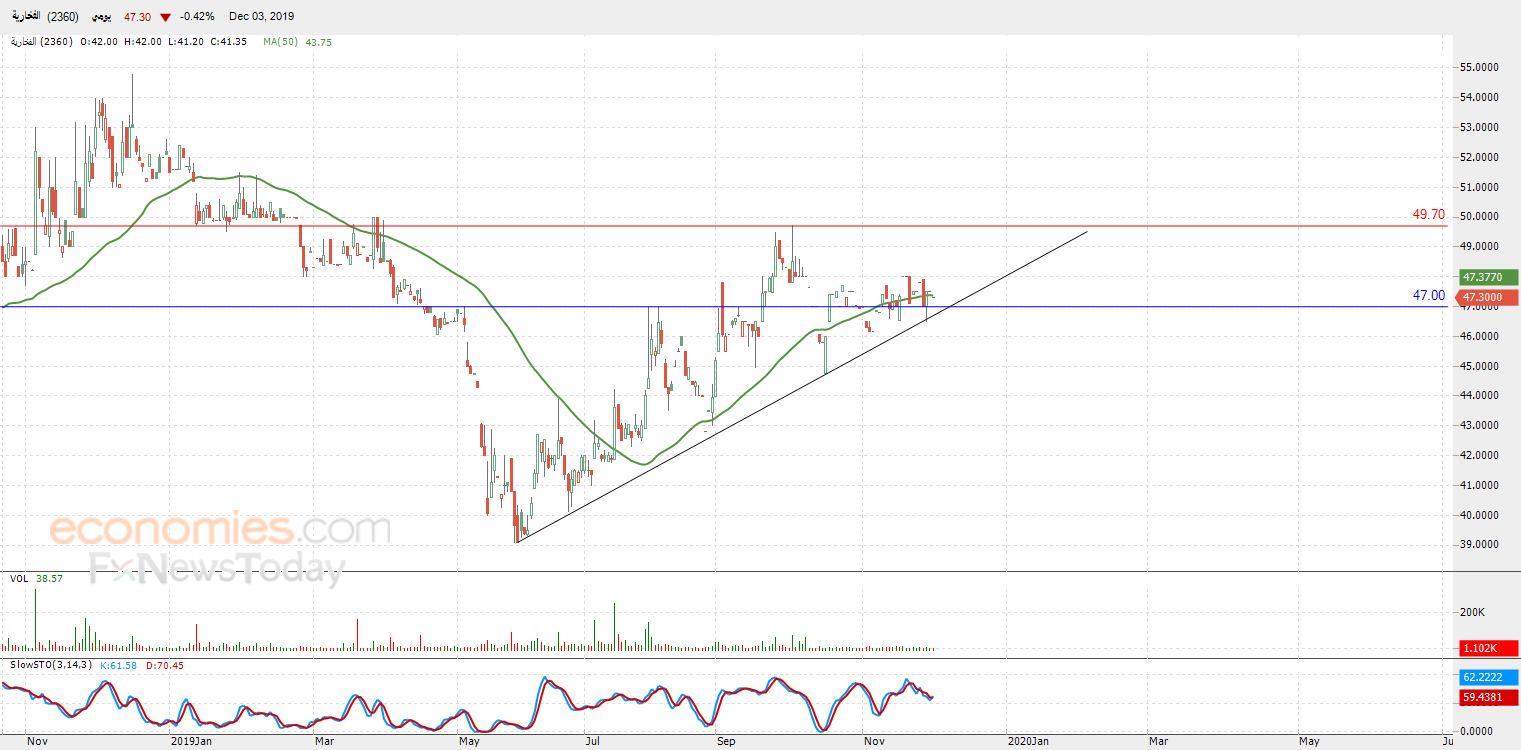Click the 47.30 last price in header
1521x750 pixels.
[138, 17]
